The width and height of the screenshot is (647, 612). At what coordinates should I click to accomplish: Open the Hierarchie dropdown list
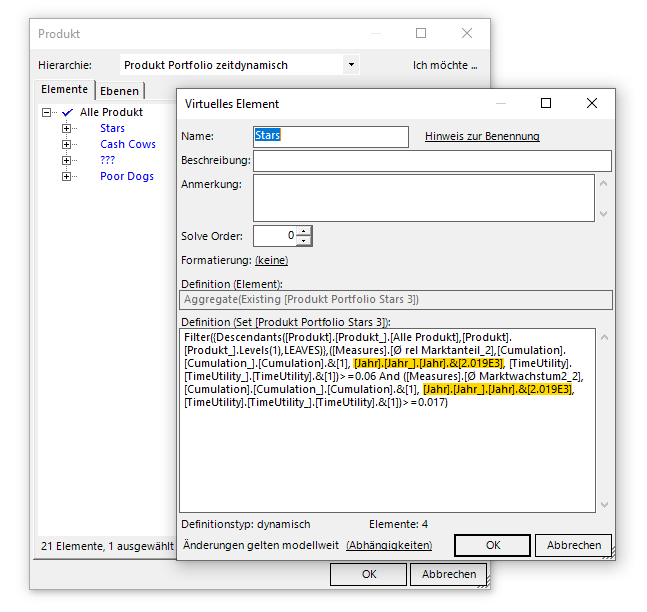350,65
